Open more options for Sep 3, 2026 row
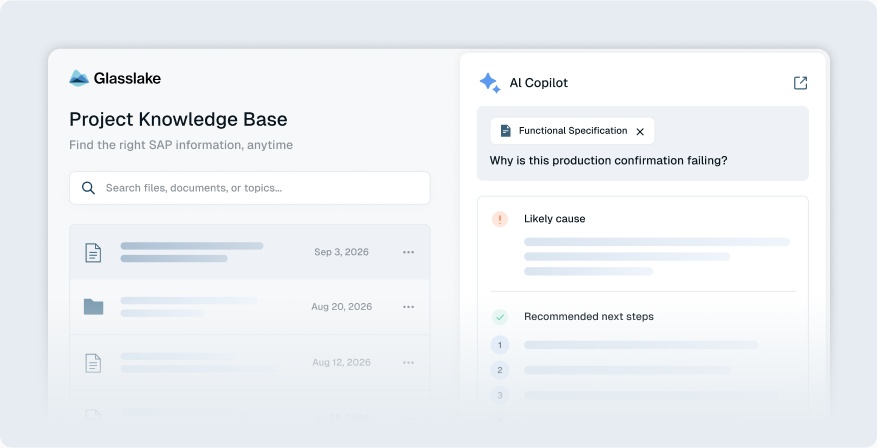The height and width of the screenshot is (448, 877). (408, 252)
